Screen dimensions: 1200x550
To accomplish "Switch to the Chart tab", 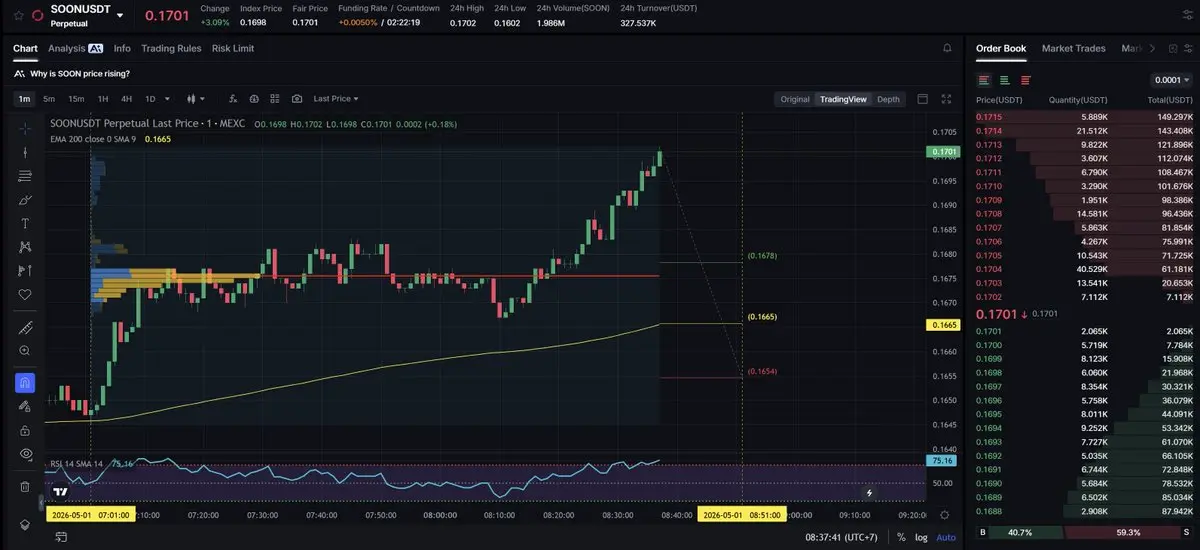I will click(25, 48).
